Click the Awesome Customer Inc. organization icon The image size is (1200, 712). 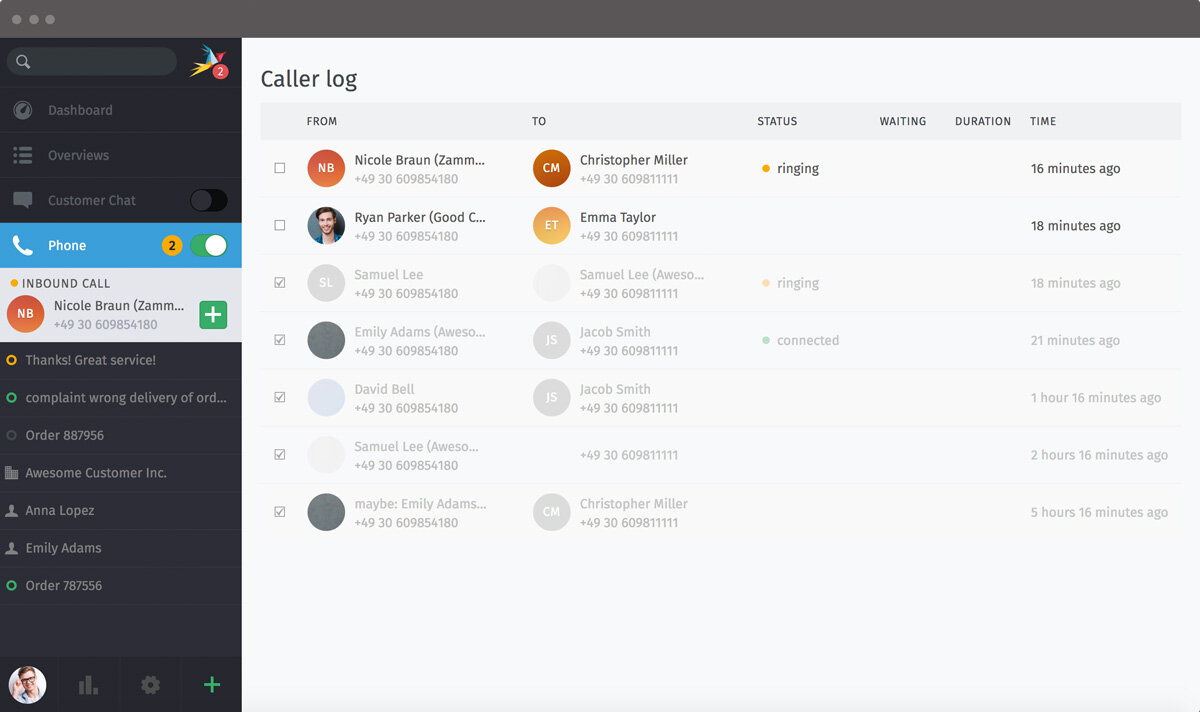(x=12, y=473)
